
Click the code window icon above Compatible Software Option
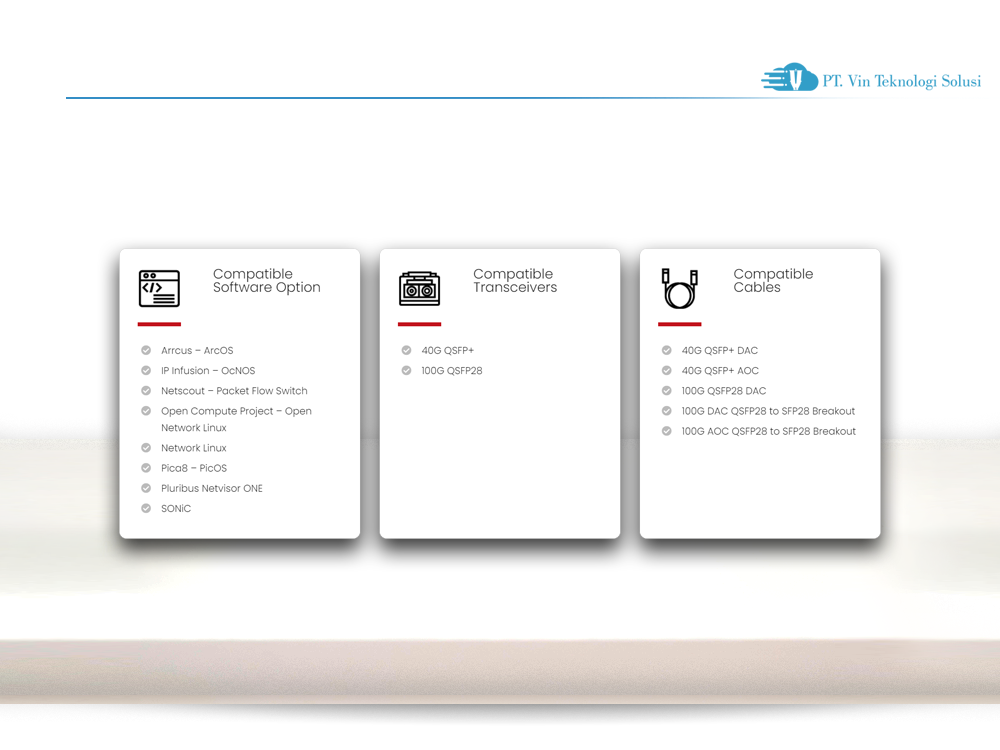159,288
